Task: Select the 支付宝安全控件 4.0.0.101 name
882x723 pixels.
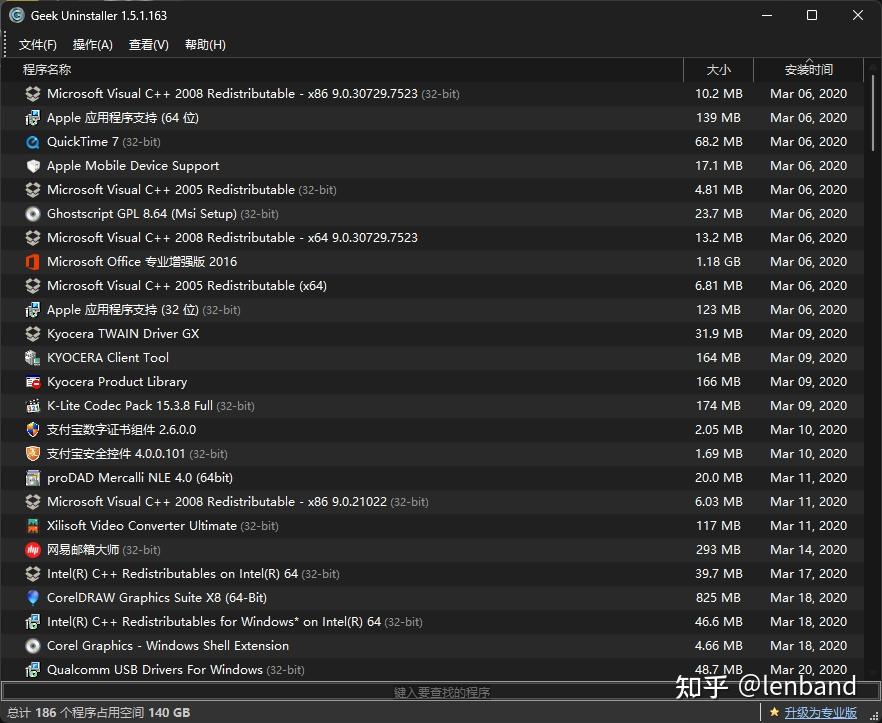Action: coord(116,454)
